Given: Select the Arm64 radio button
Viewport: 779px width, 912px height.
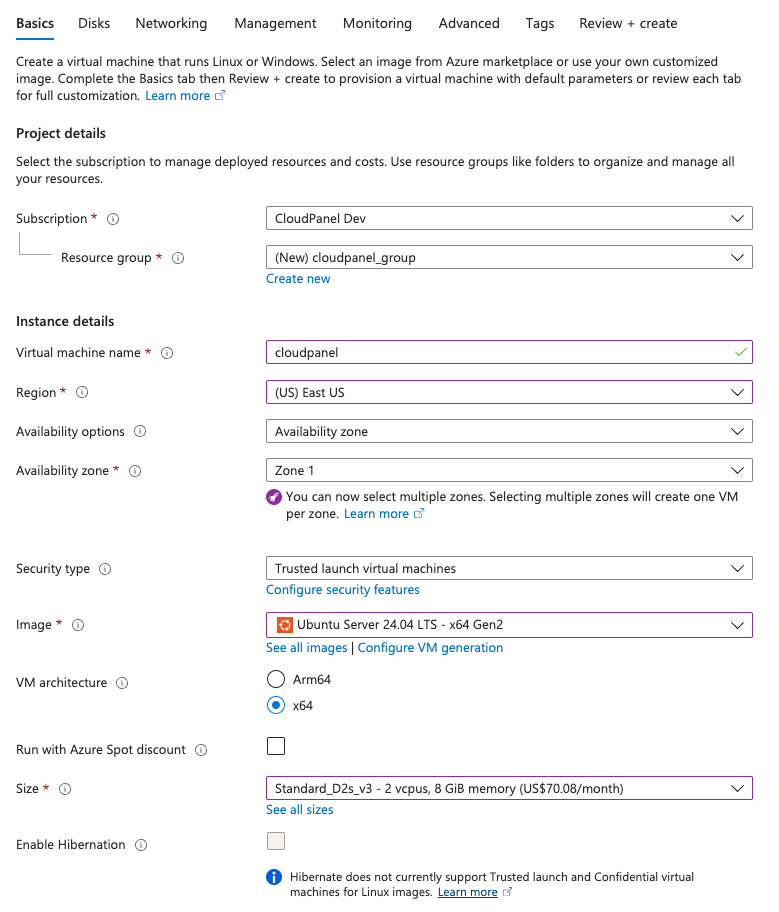Looking at the screenshot, I should (x=275, y=679).
